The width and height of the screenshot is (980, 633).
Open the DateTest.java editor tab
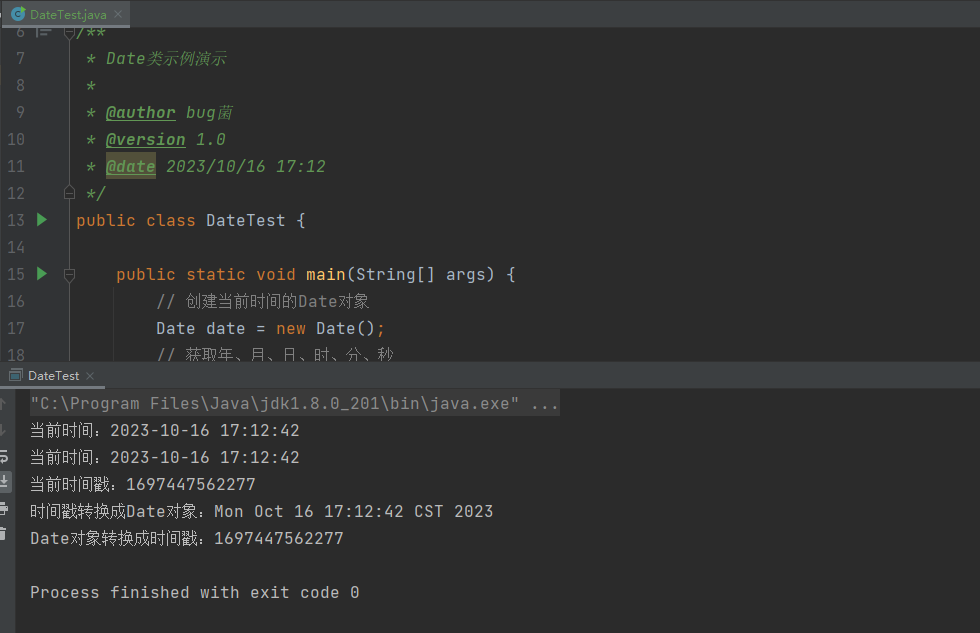68,14
